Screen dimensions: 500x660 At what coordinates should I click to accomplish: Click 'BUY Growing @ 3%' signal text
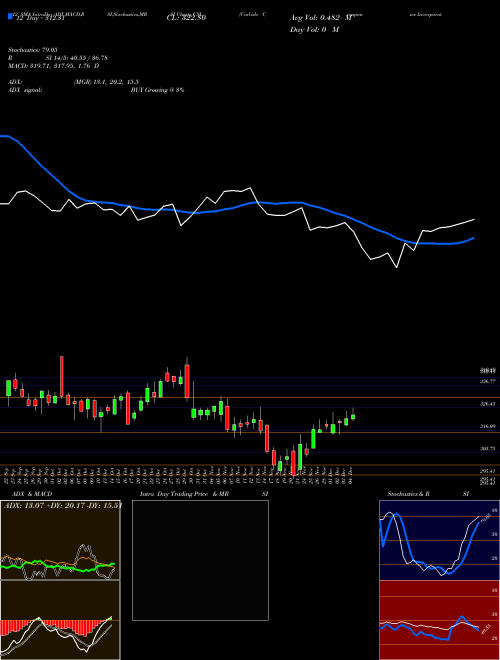click(157, 90)
